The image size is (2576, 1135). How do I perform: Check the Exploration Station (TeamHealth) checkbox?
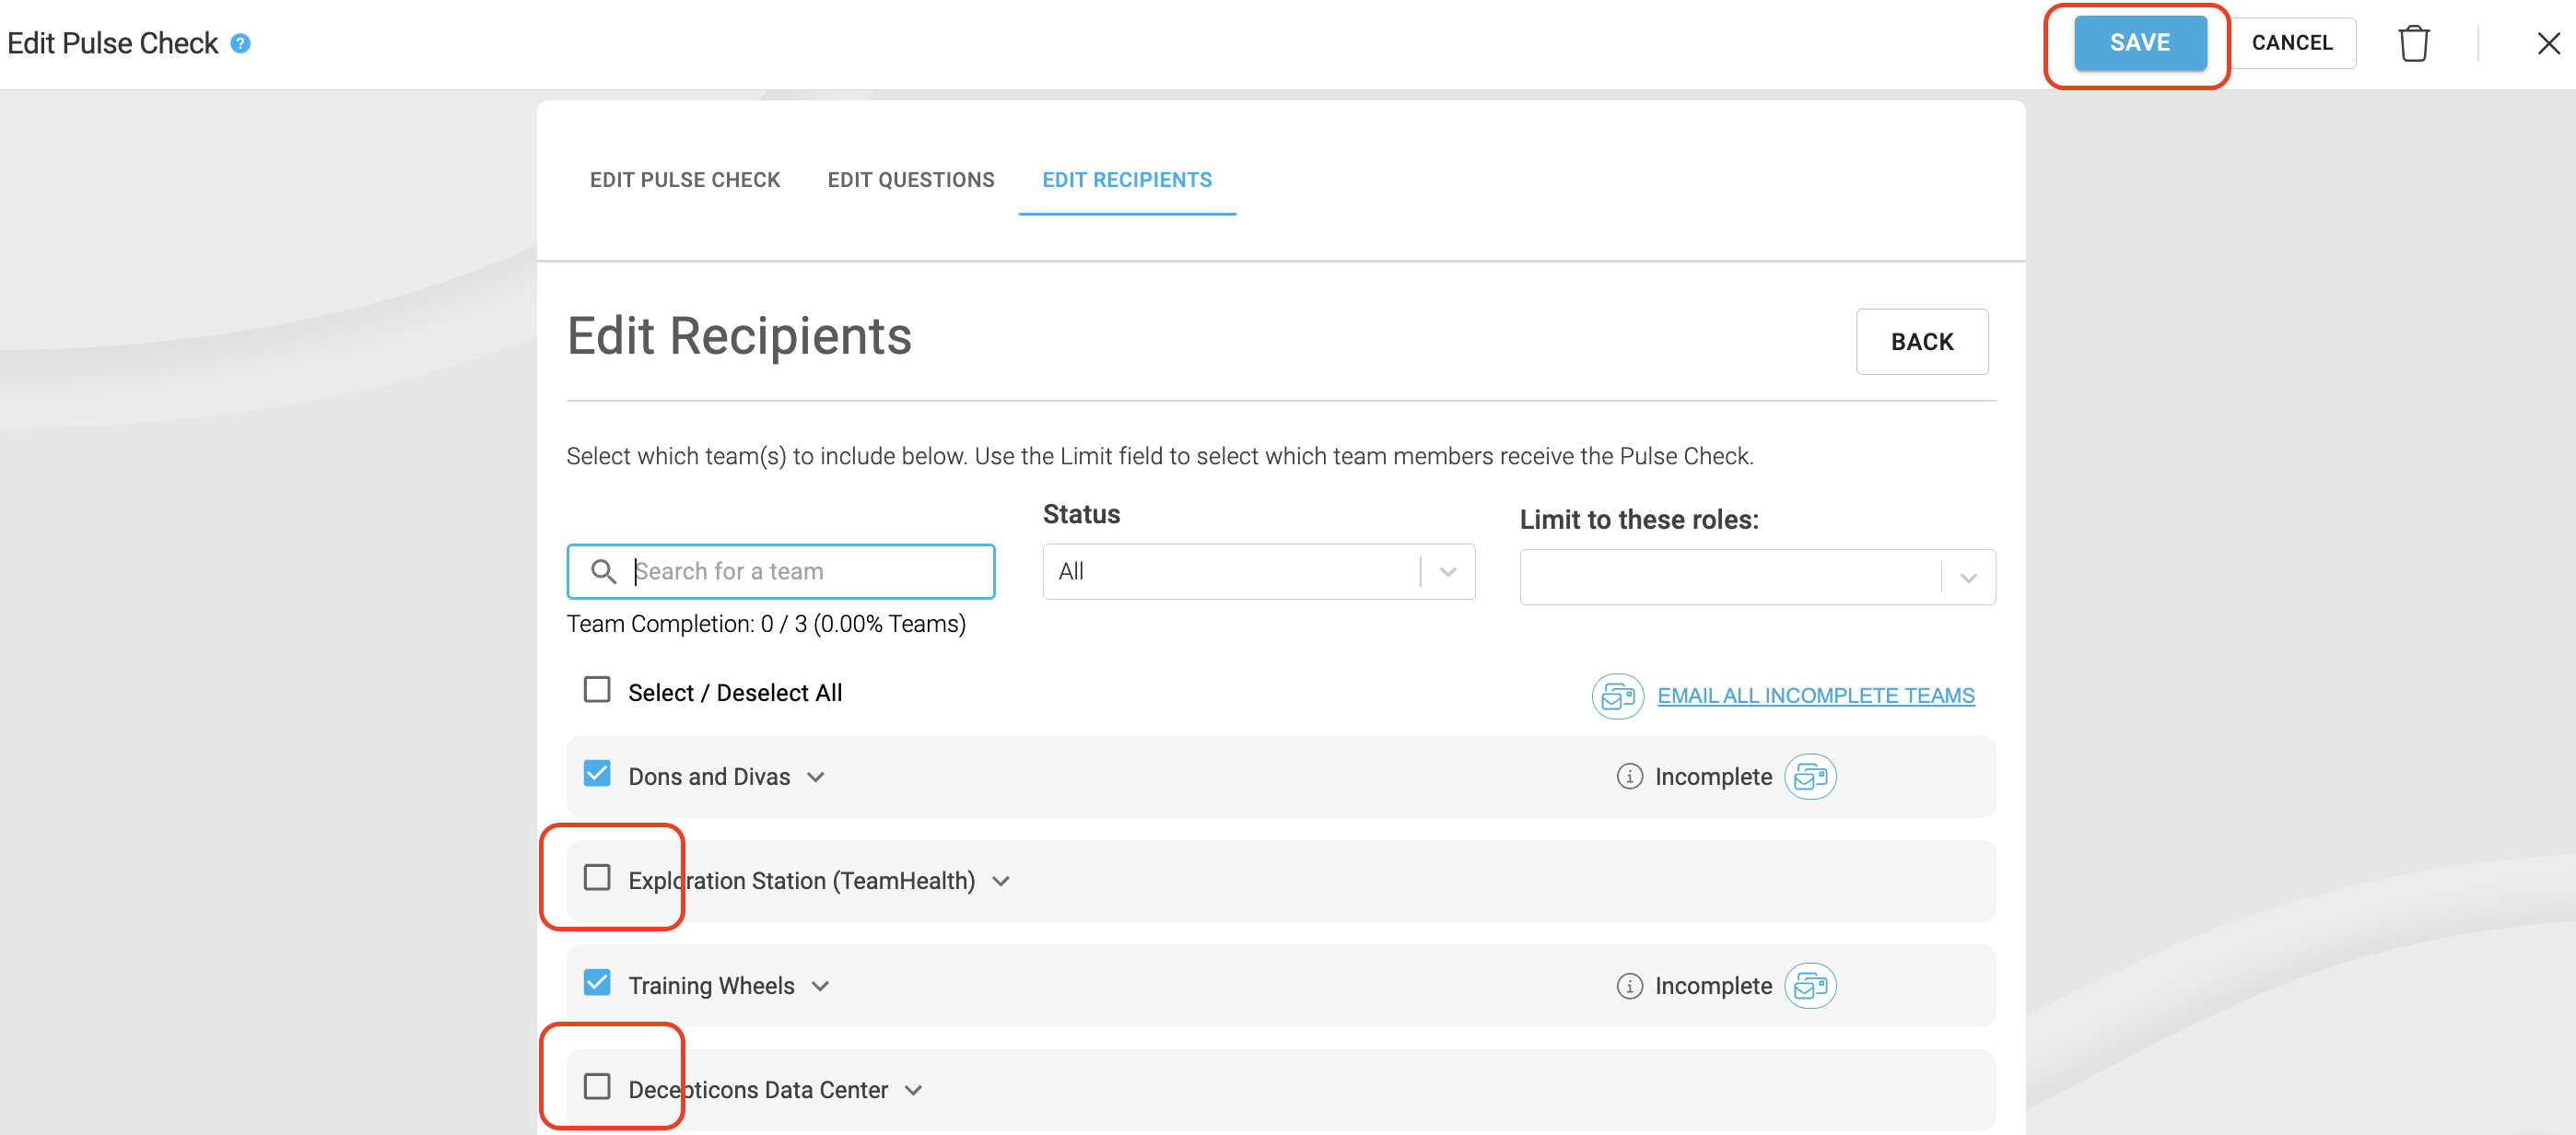click(x=597, y=878)
